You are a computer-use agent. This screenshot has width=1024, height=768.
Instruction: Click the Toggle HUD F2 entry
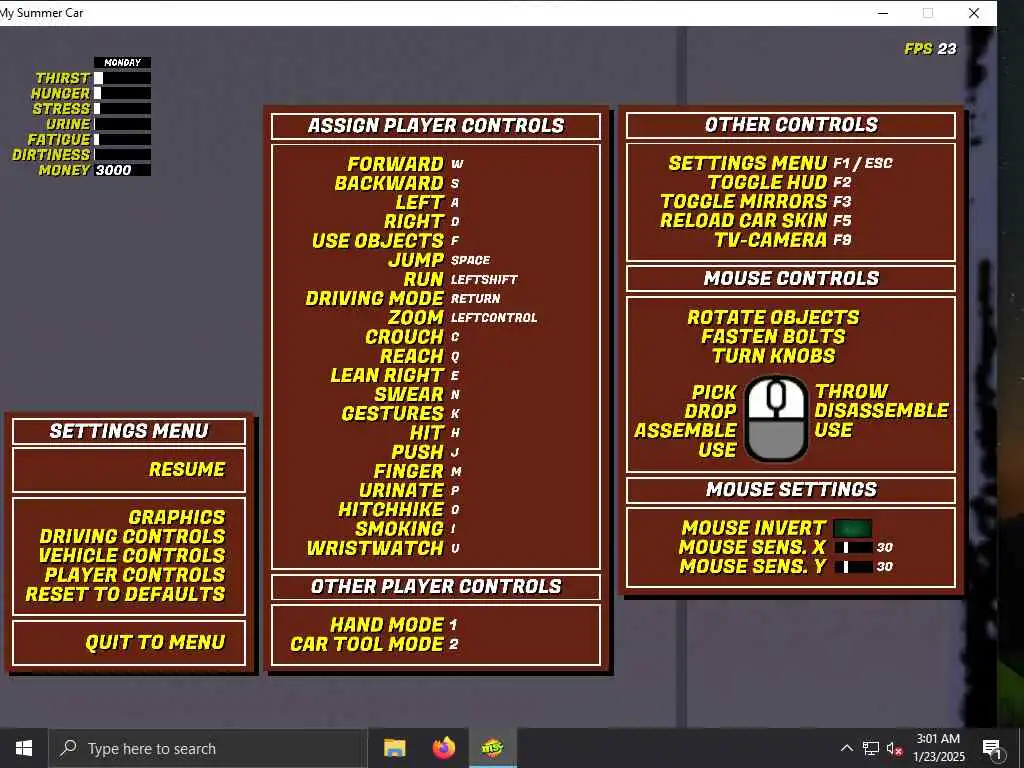pyautogui.click(x=780, y=182)
